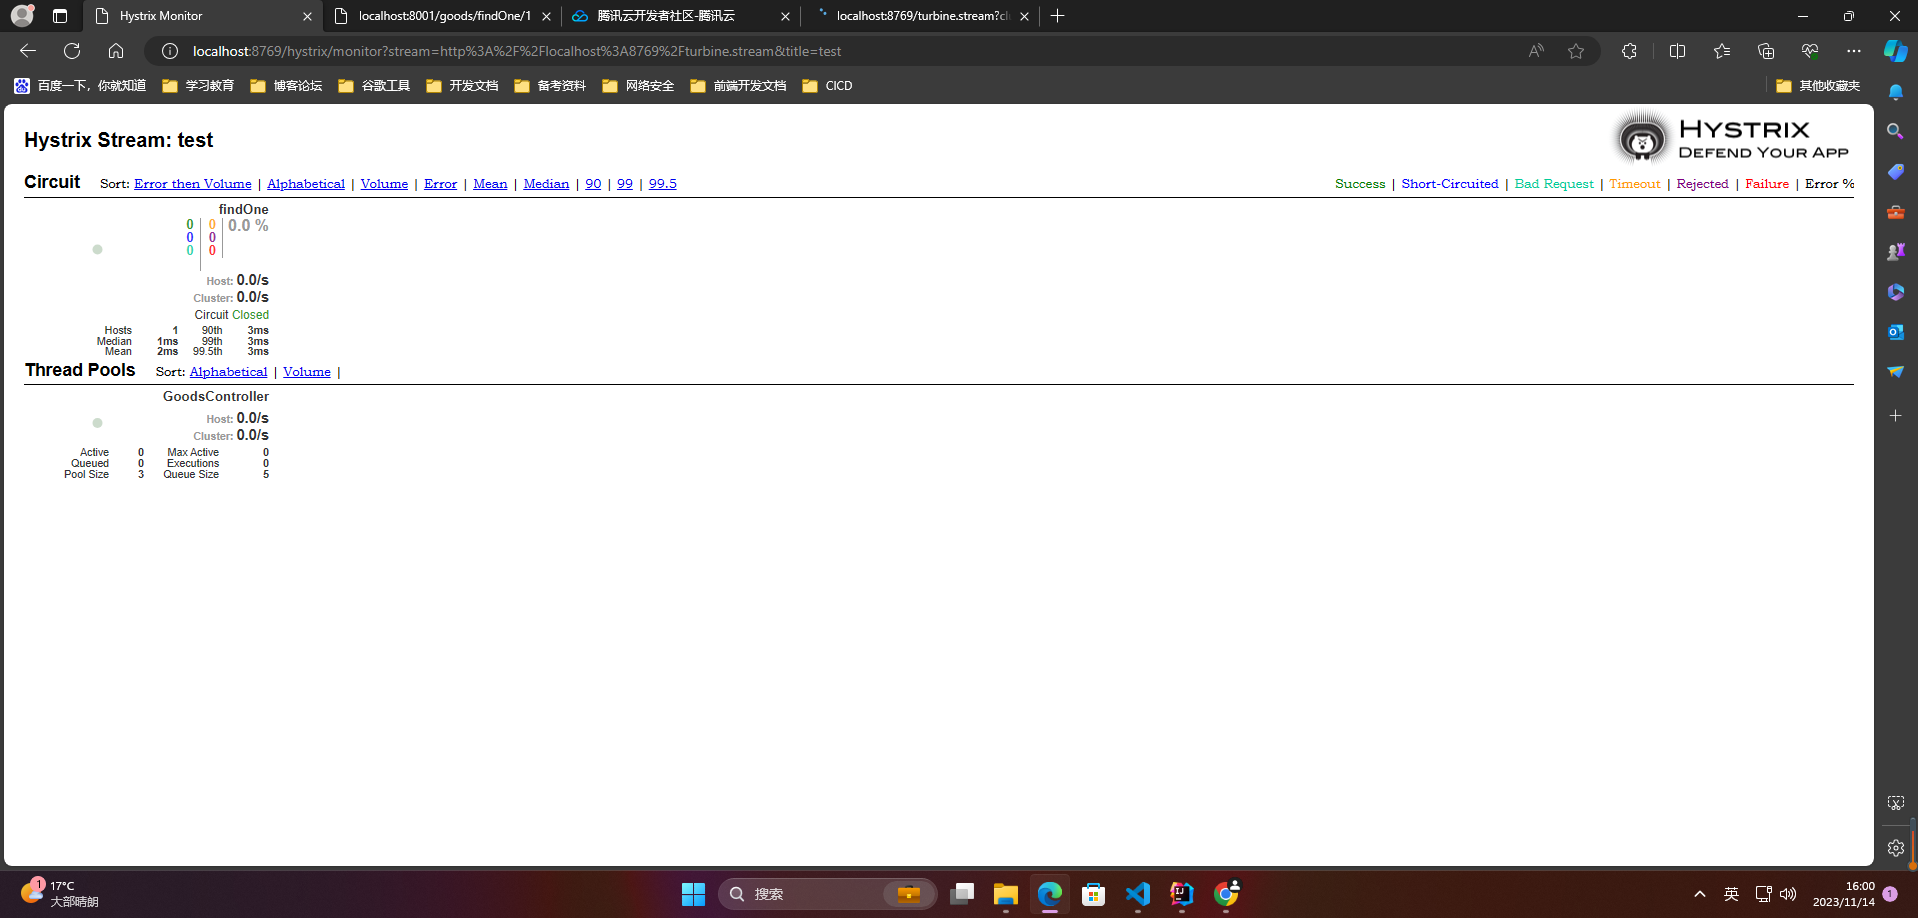The image size is (1918, 918).
Task: Click the findOne circuit name
Action: (x=243, y=209)
